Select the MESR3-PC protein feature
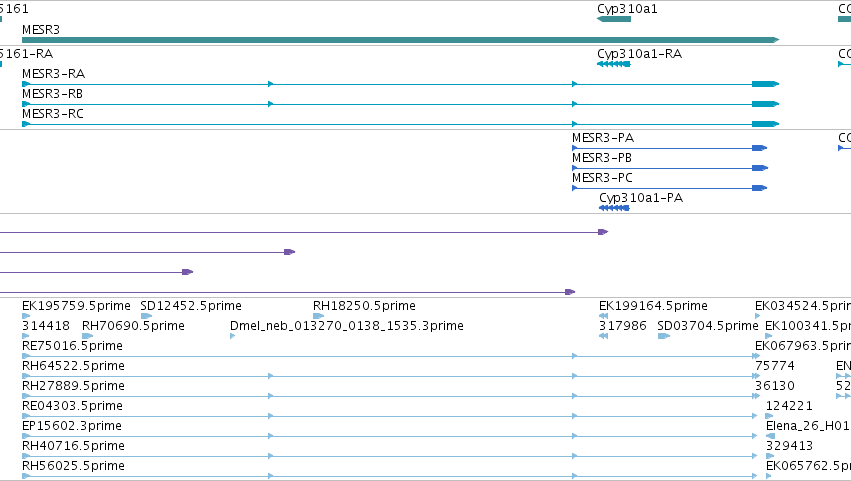851x481 pixels. click(x=670, y=188)
